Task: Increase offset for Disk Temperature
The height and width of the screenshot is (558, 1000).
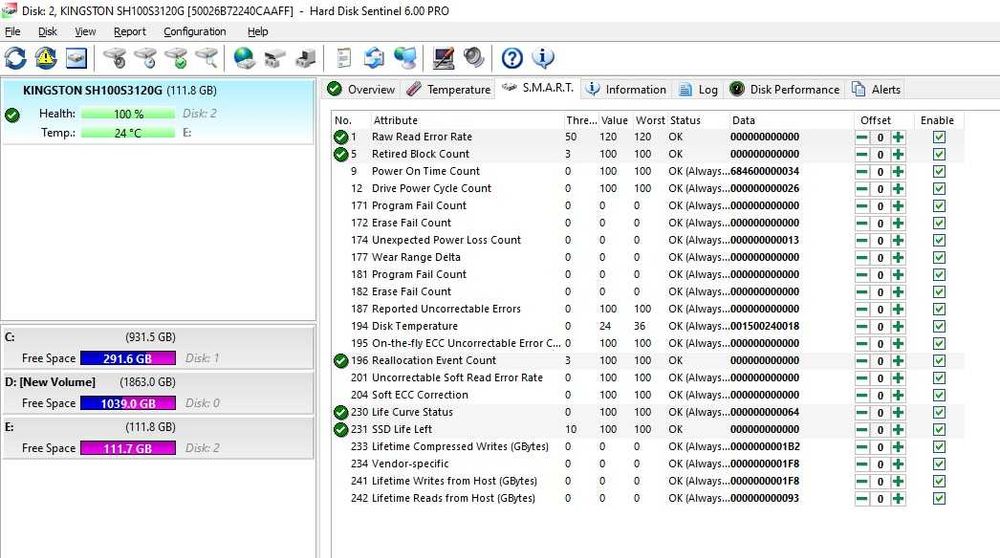Action: 898,327
